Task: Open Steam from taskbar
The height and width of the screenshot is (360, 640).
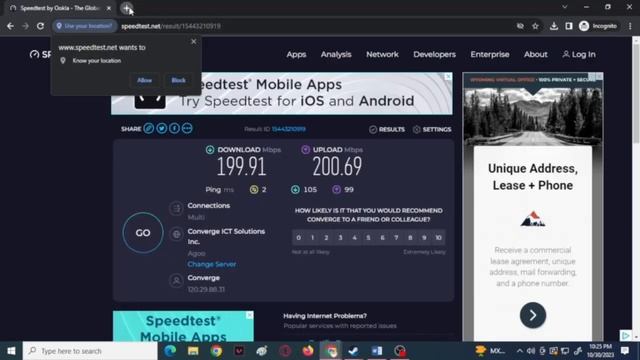Action: coord(353,351)
